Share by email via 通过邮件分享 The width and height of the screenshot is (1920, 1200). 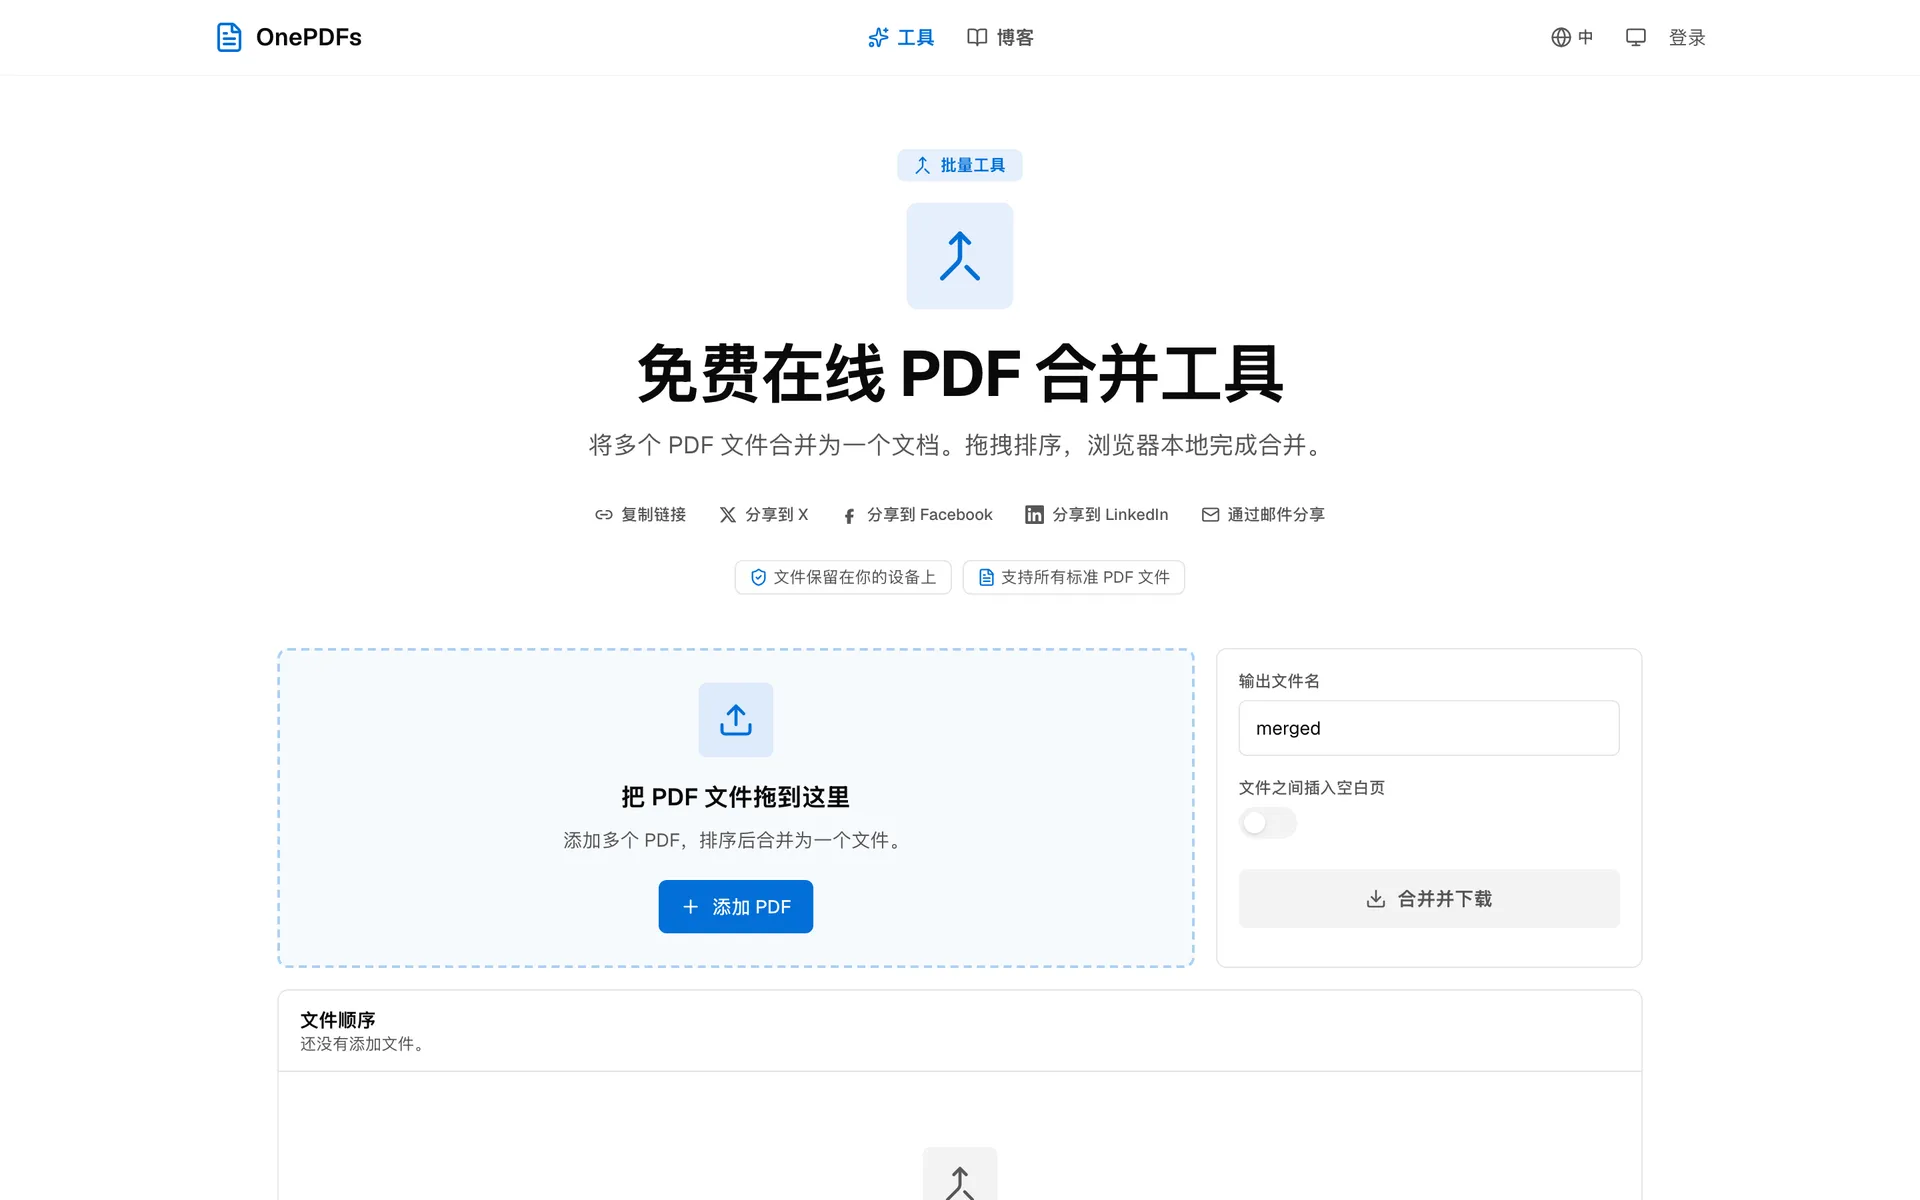[1262, 514]
